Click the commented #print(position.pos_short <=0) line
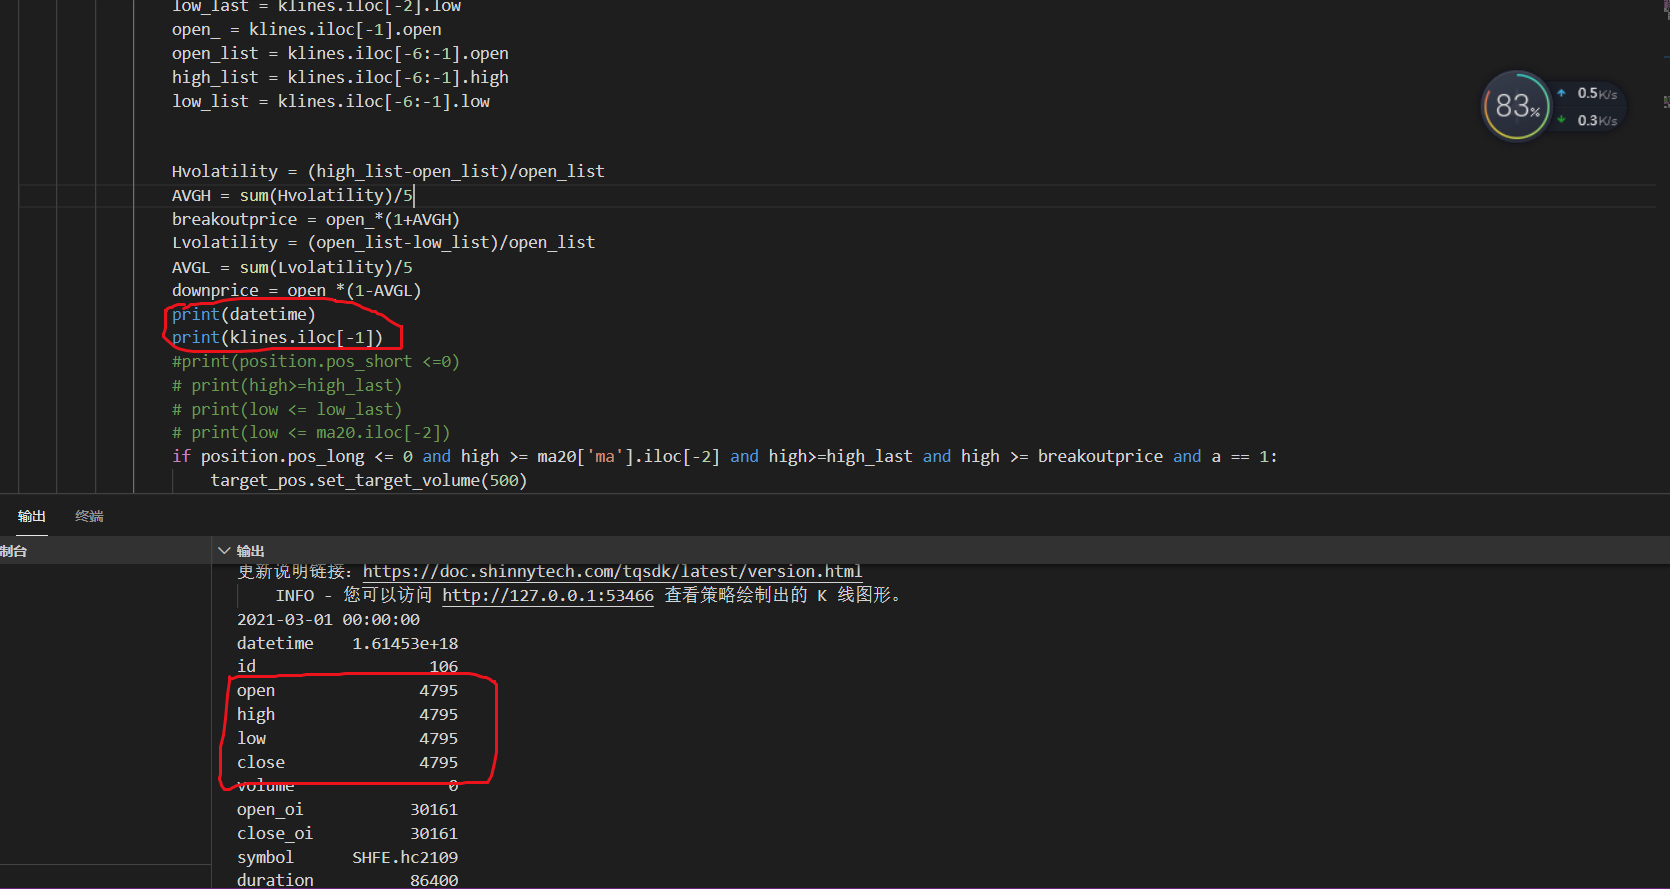Image resolution: width=1670 pixels, height=889 pixels. point(315,362)
